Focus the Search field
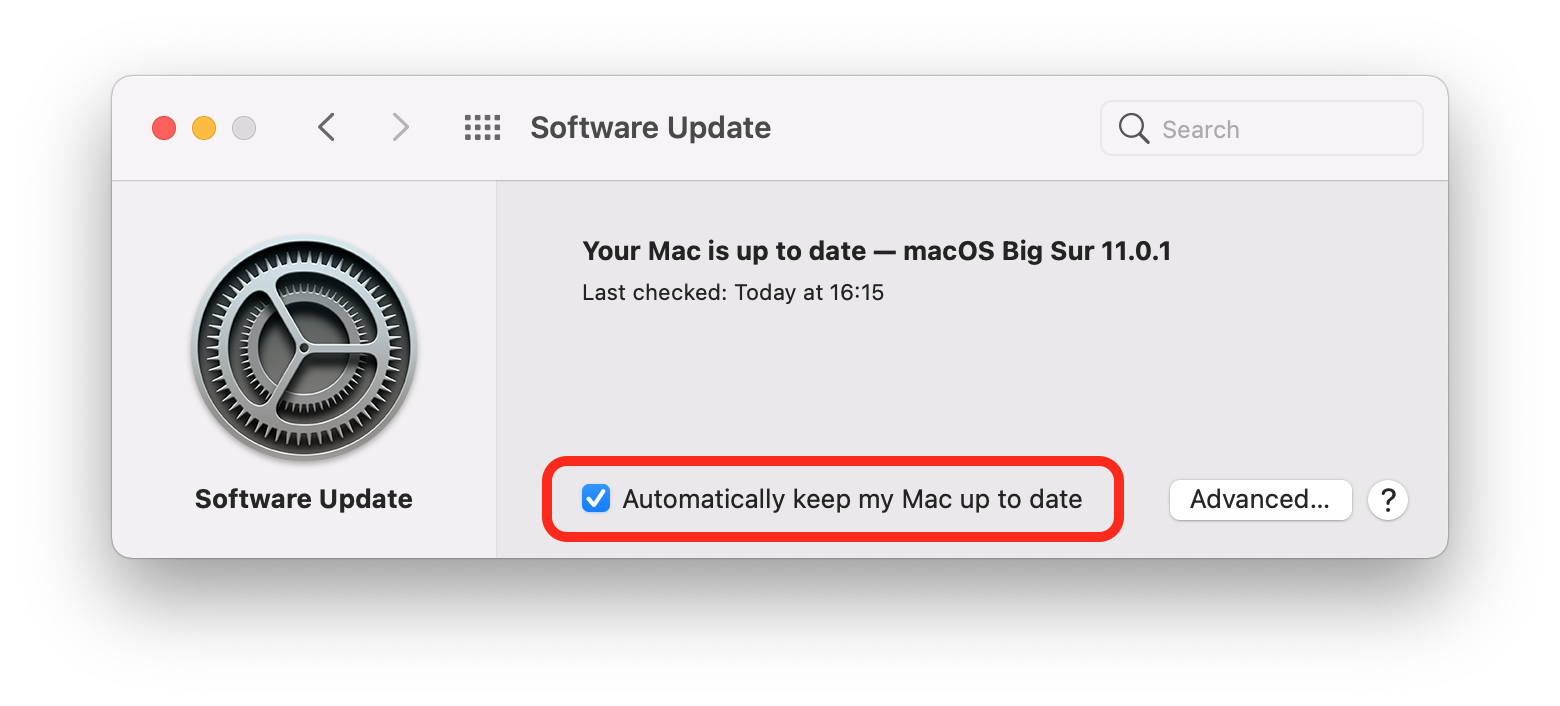The width and height of the screenshot is (1560, 706). (x=1261, y=128)
